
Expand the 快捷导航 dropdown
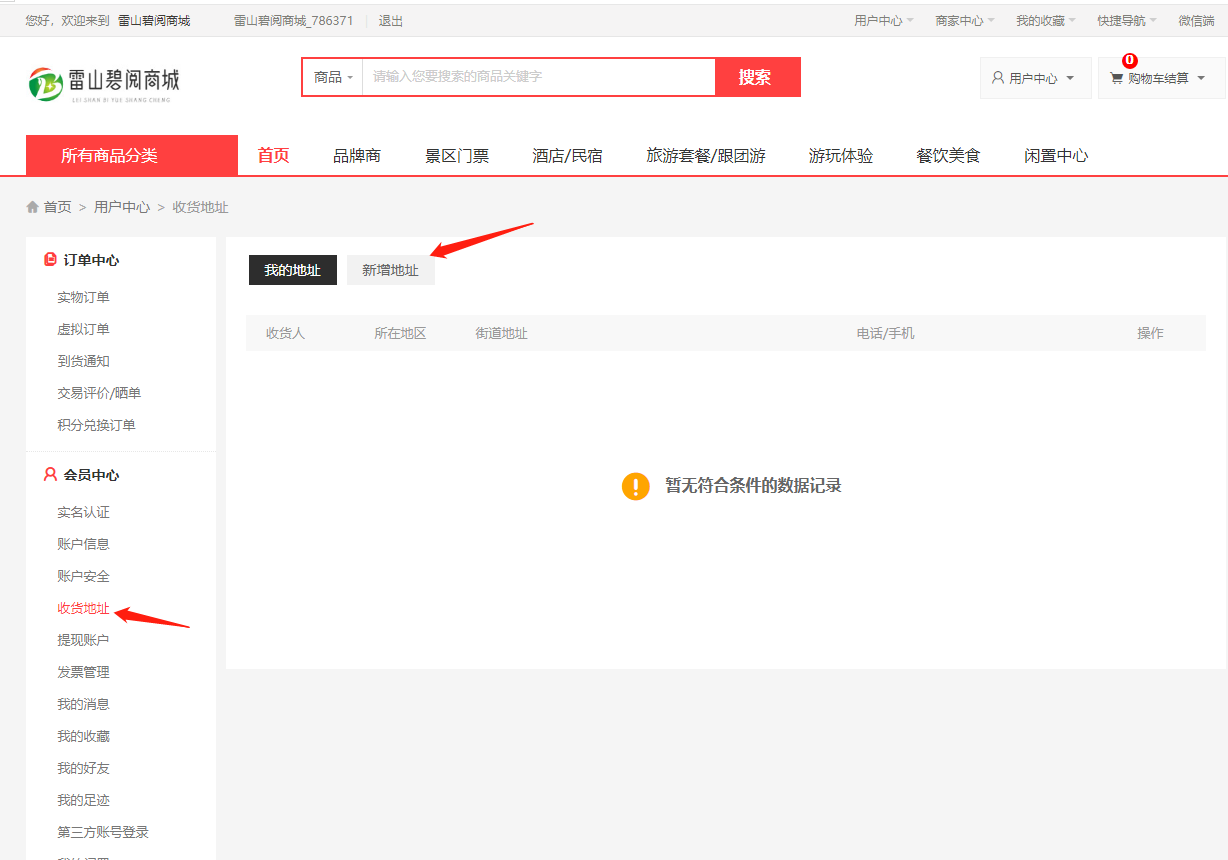point(1126,20)
